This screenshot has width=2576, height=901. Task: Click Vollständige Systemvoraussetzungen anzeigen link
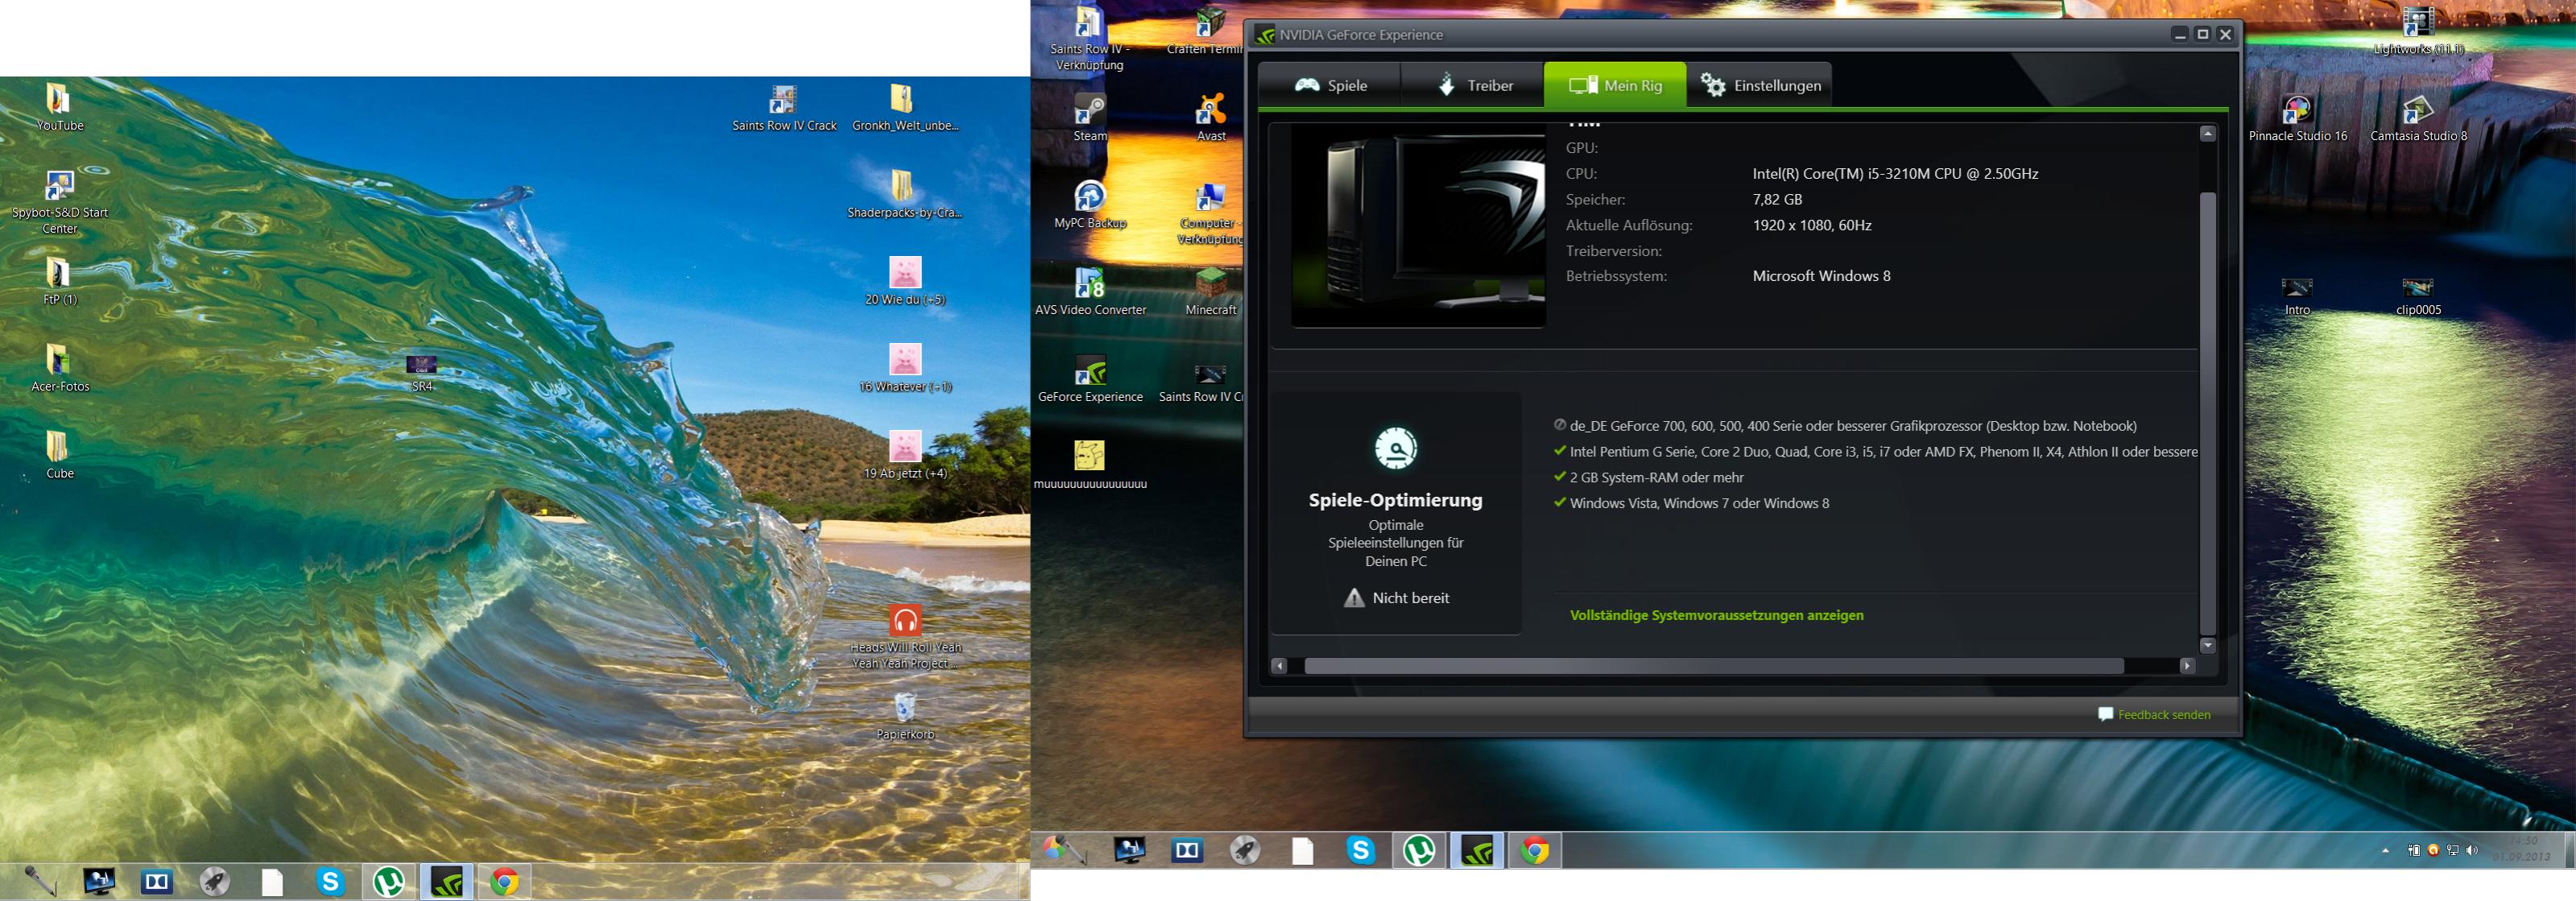[1716, 615]
